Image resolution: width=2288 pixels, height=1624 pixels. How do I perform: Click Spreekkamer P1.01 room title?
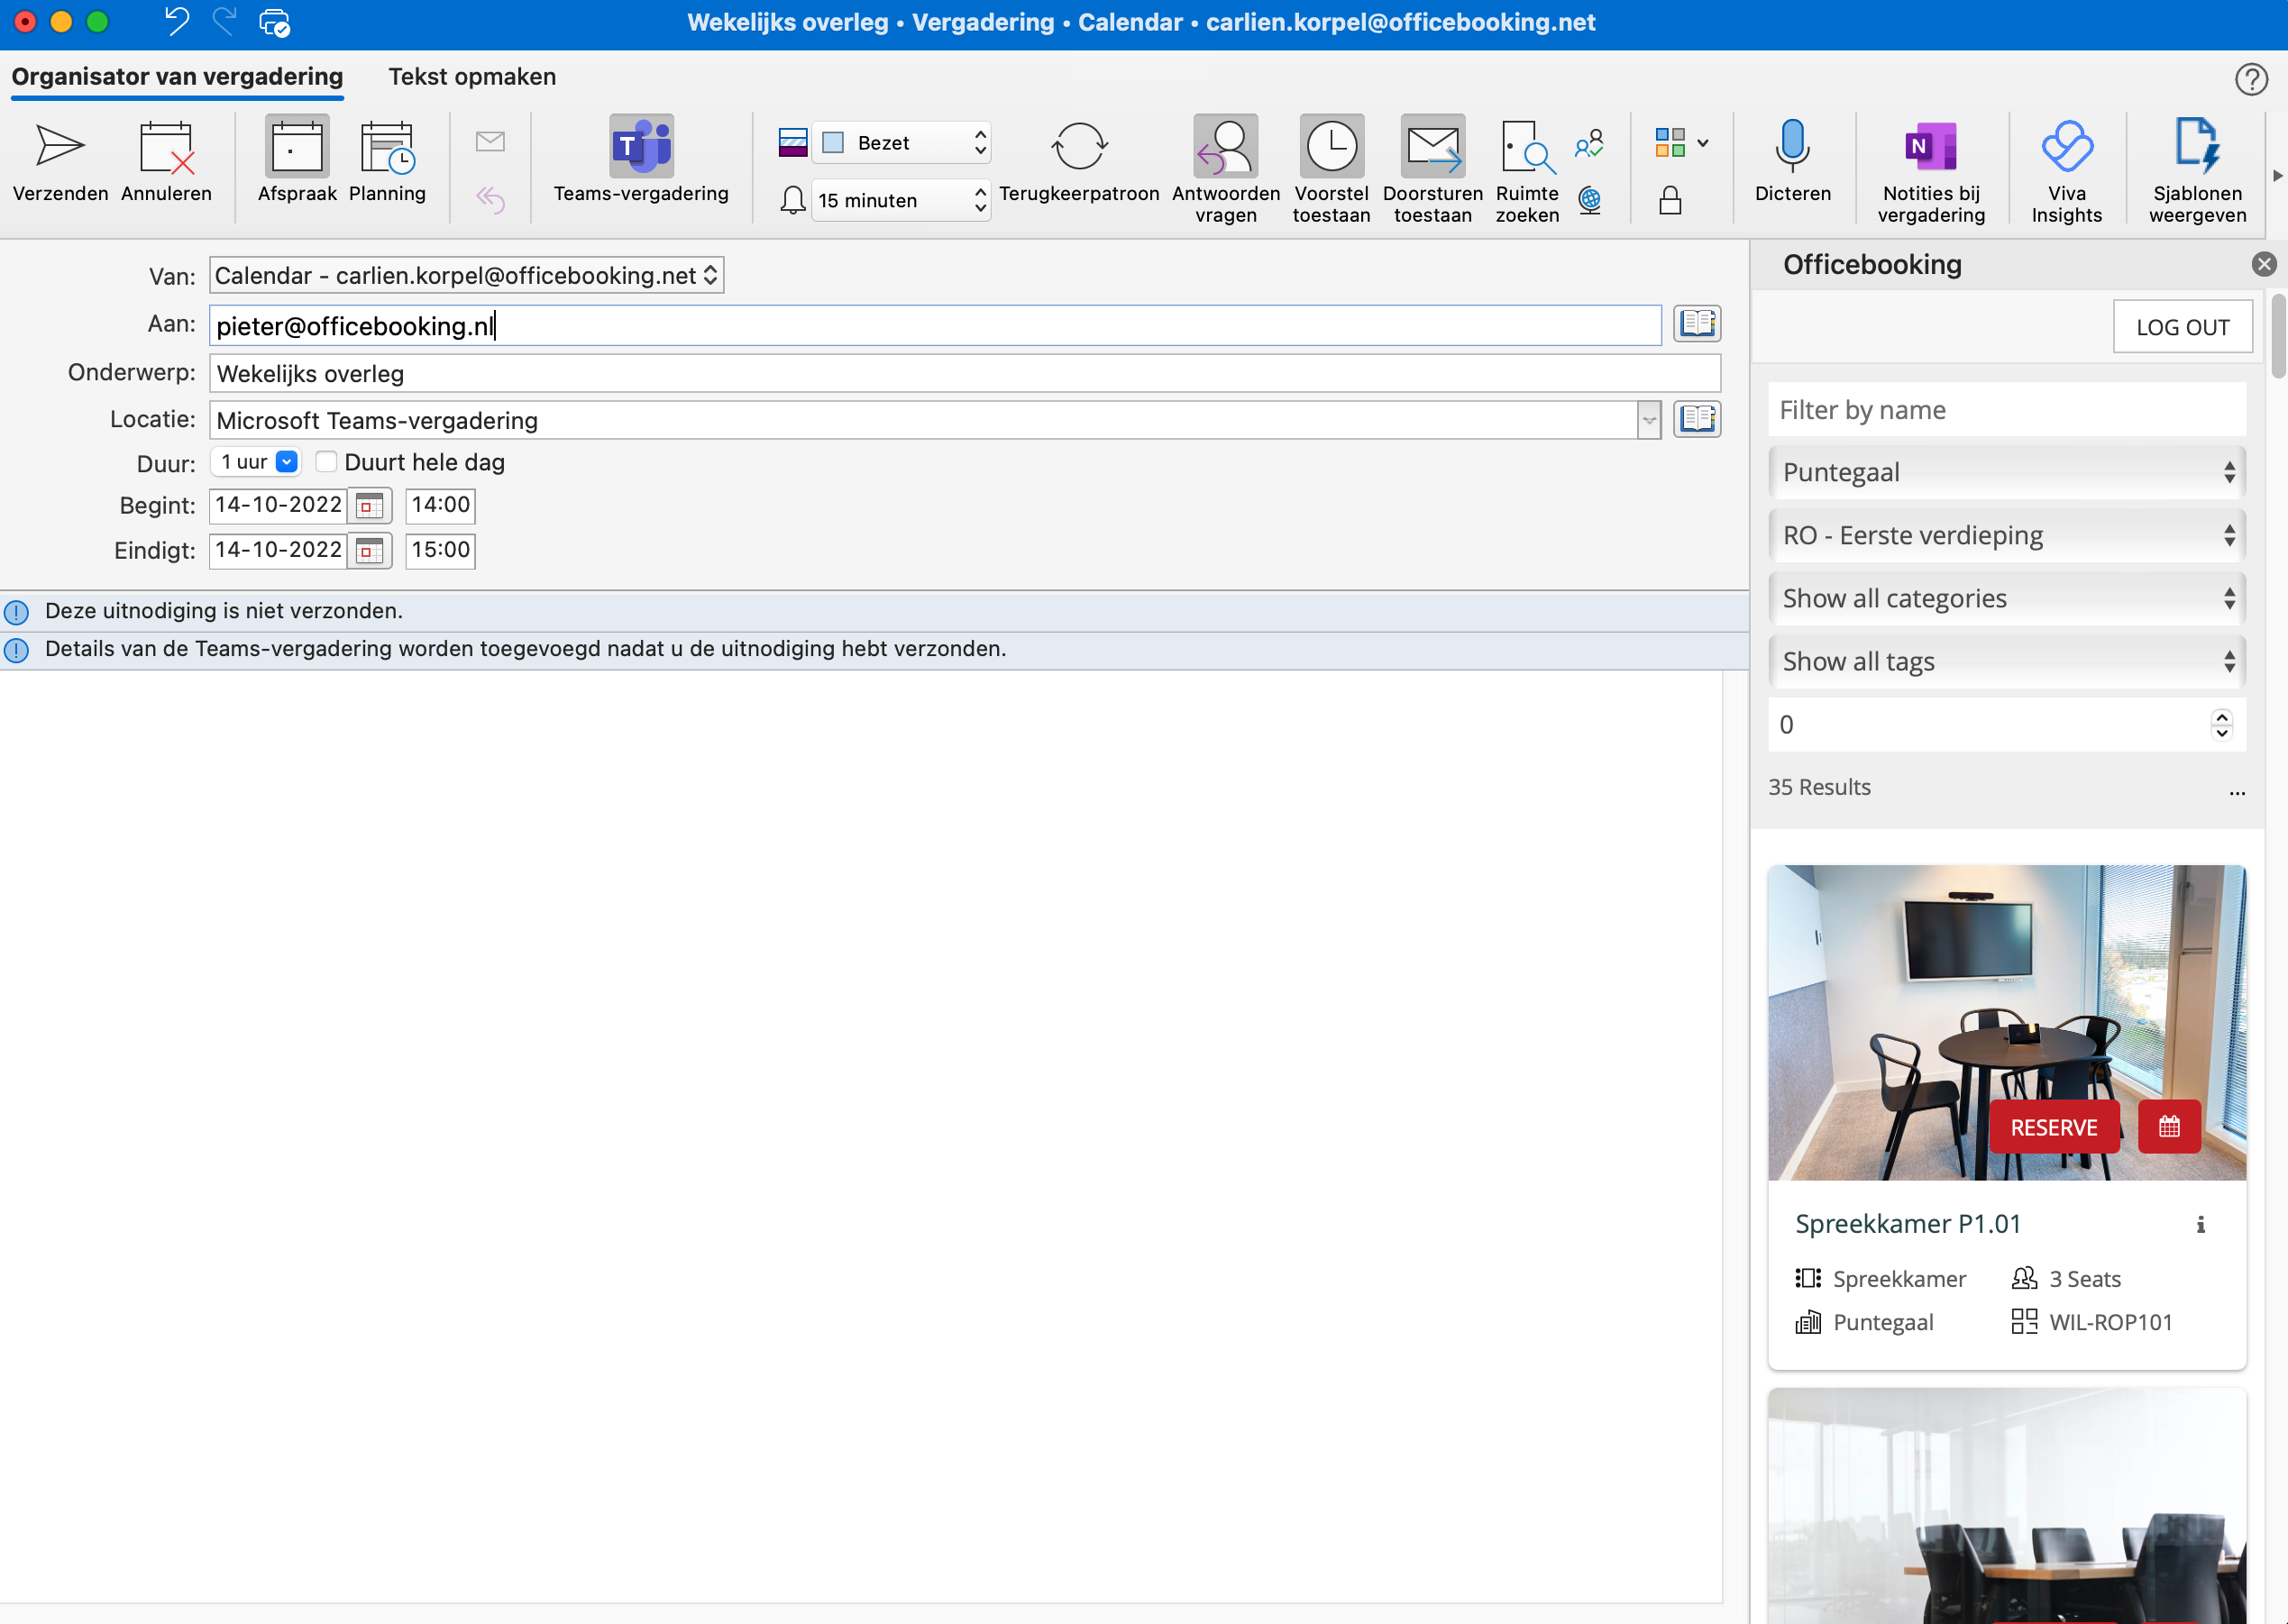click(1908, 1225)
